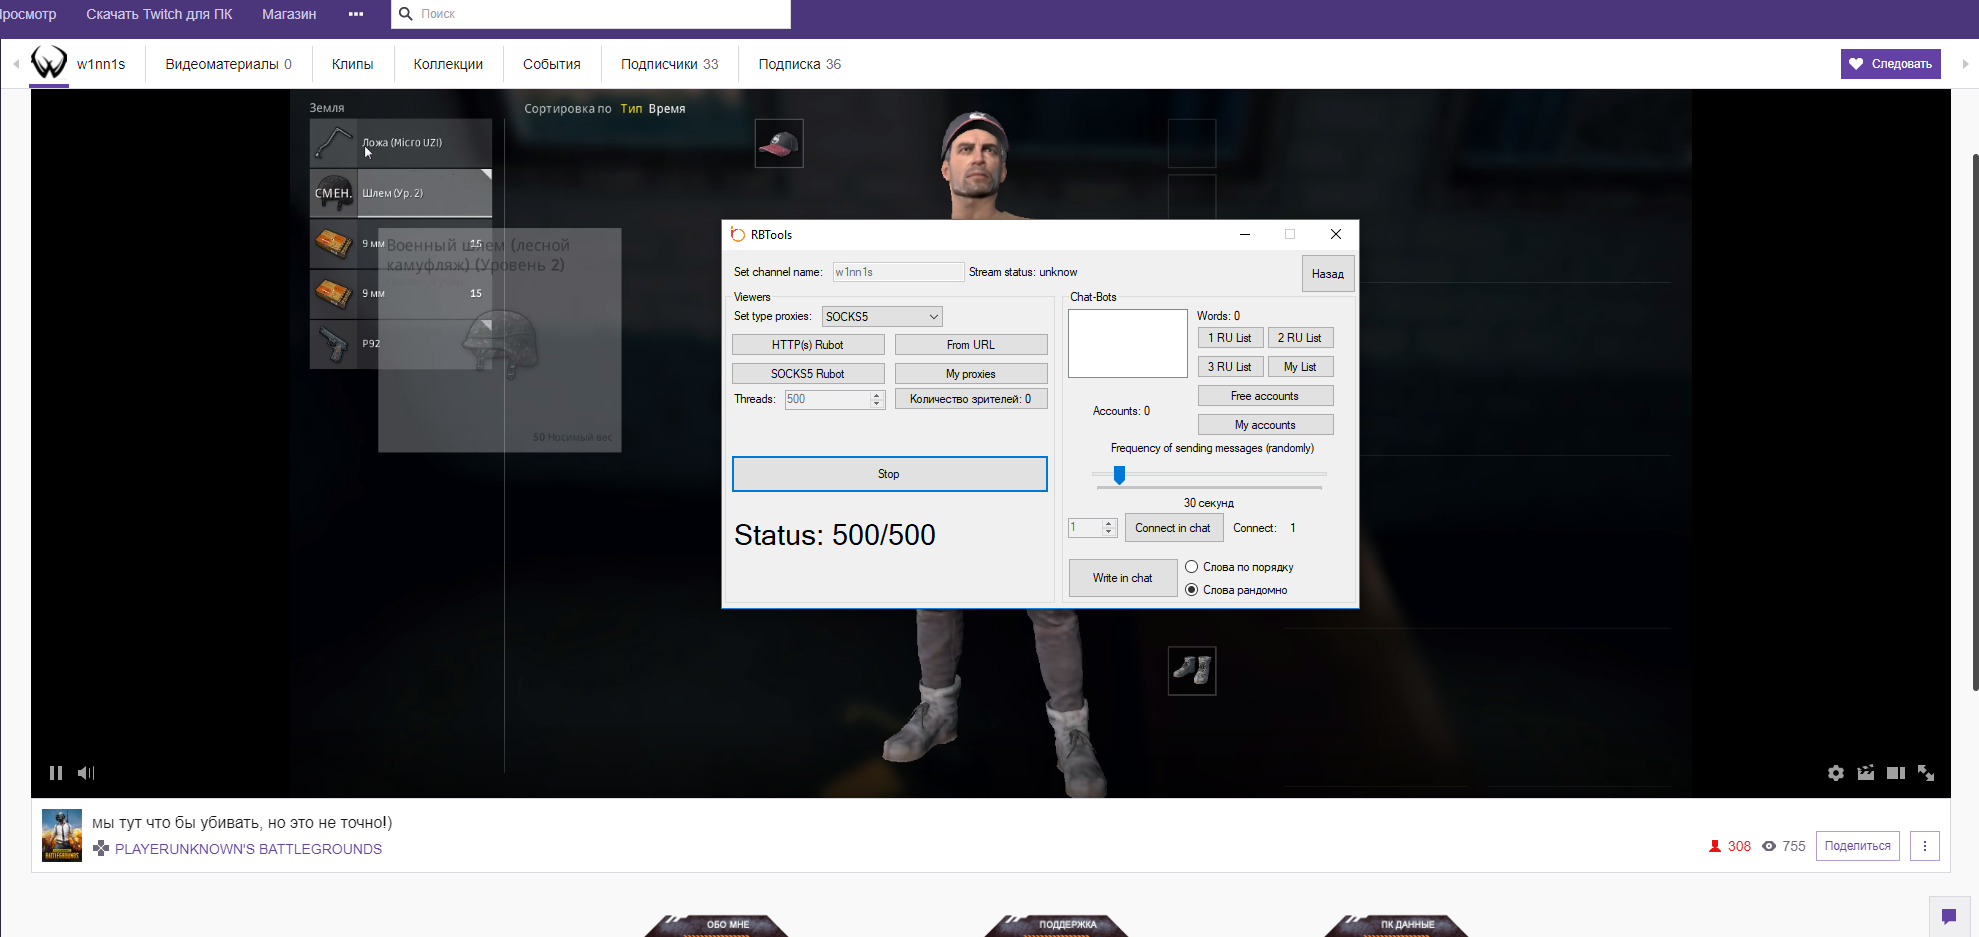The width and height of the screenshot is (1979, 937).
Task: Switch to the Подписчики tab
Action: 669,64
